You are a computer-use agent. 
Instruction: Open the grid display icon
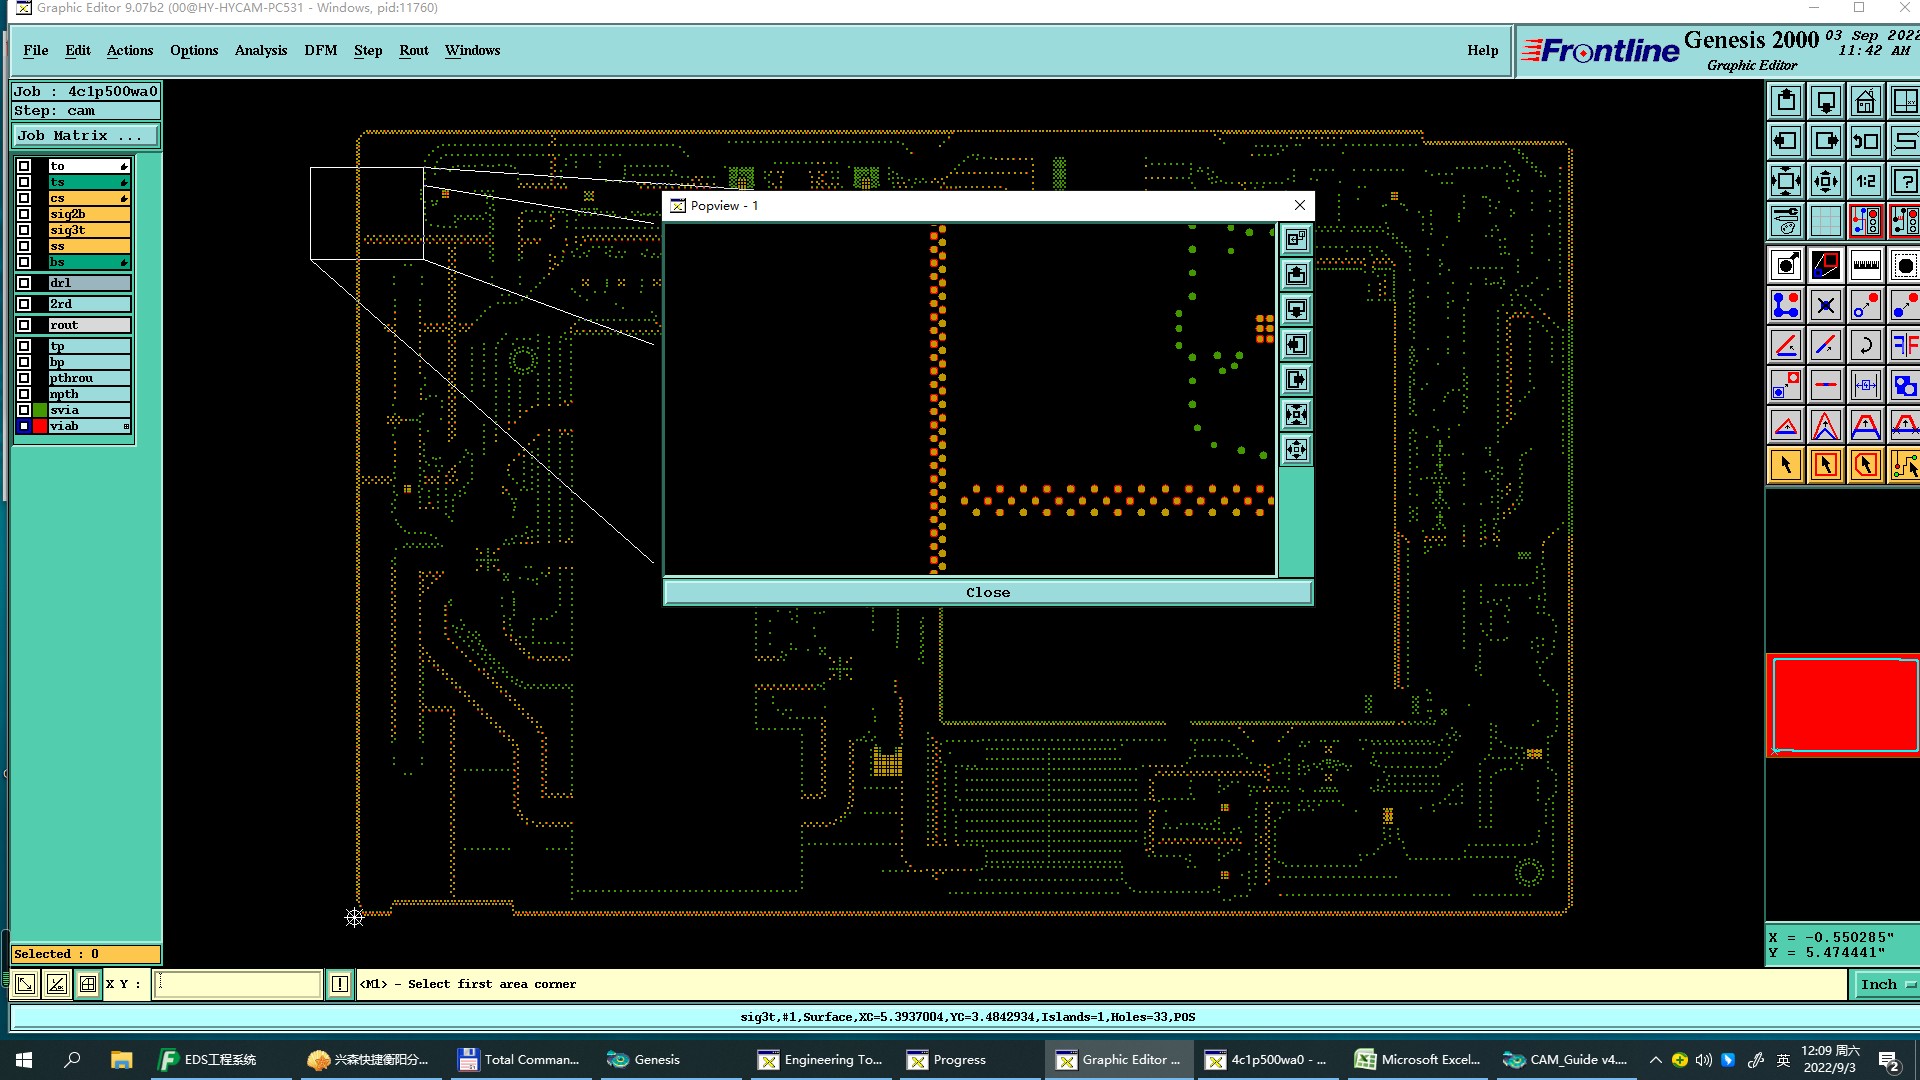pyautogui.click(x=1825, y=221)
